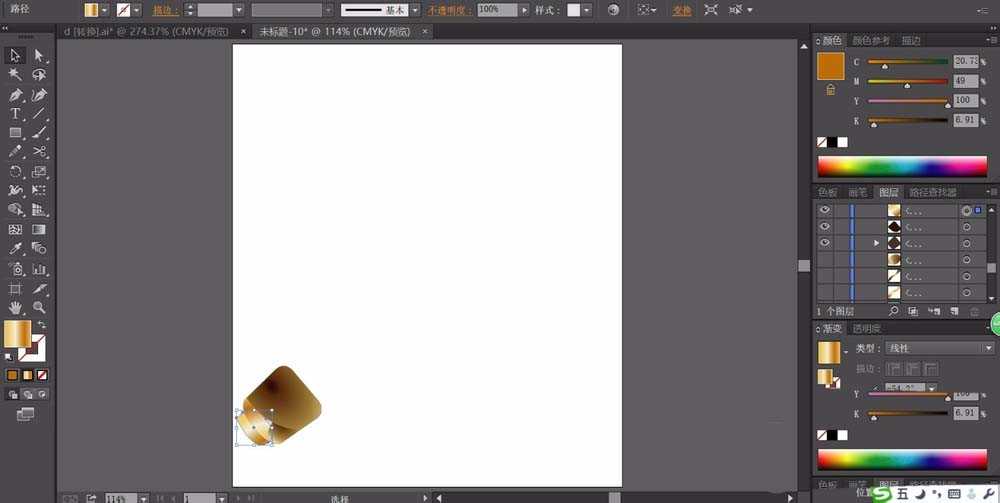This screenshot has width=1000, height=503.
Task: Click the 变换 link in control bar
Action: [x=681, y=10]
